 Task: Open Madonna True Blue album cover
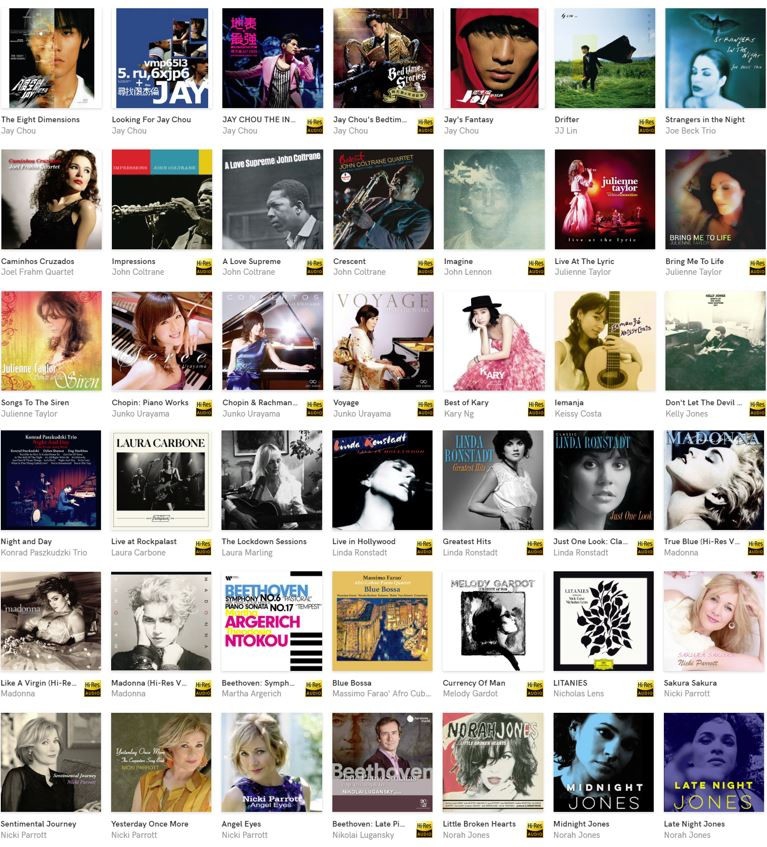tap(714, 480)
